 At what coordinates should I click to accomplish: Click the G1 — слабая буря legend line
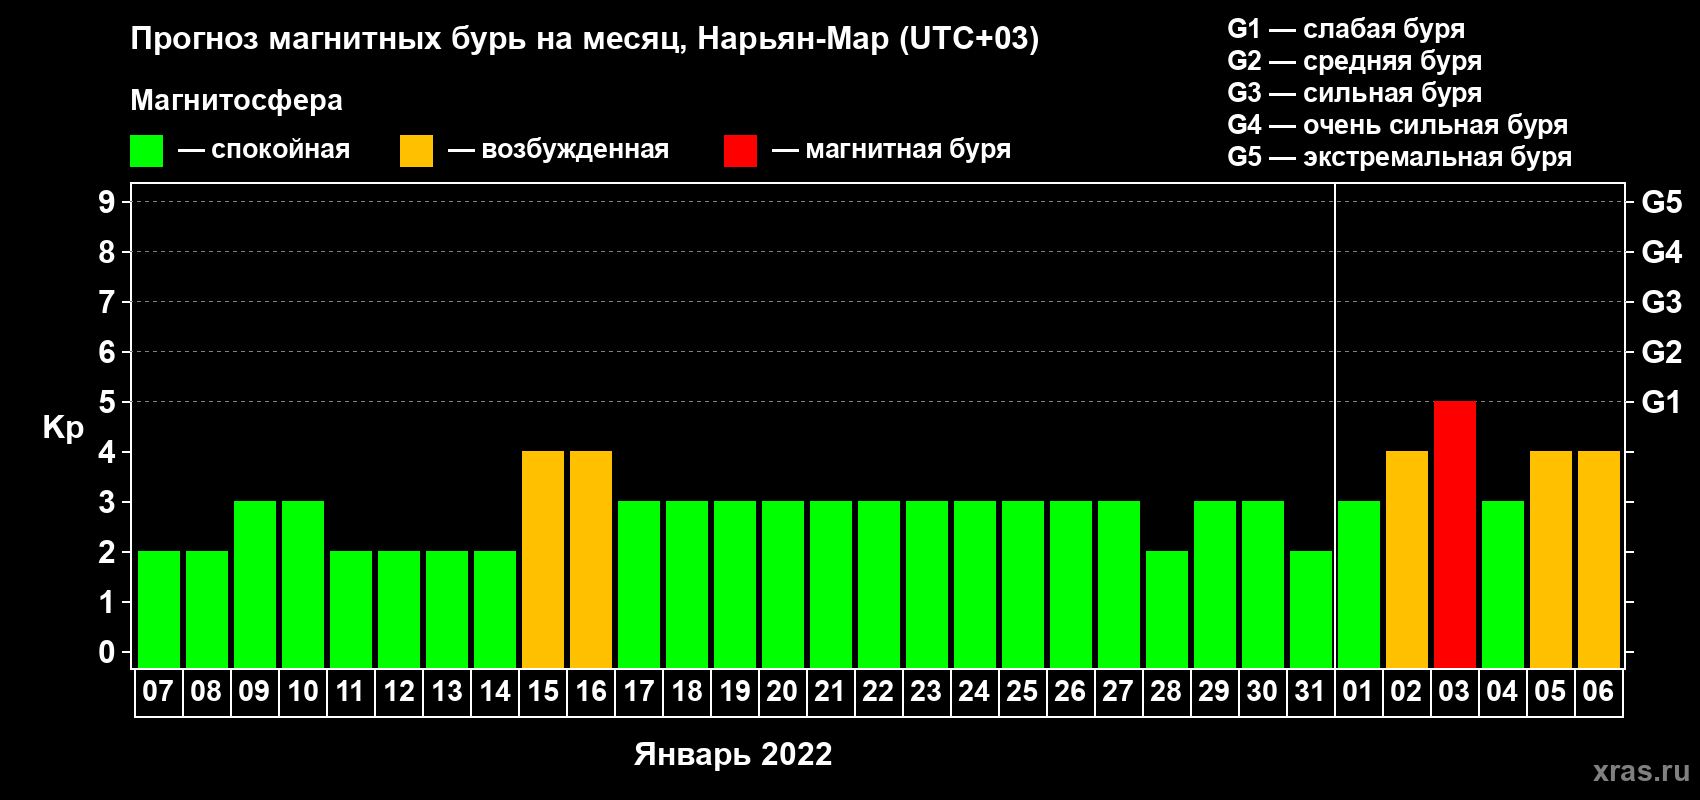coord(1346,29)
